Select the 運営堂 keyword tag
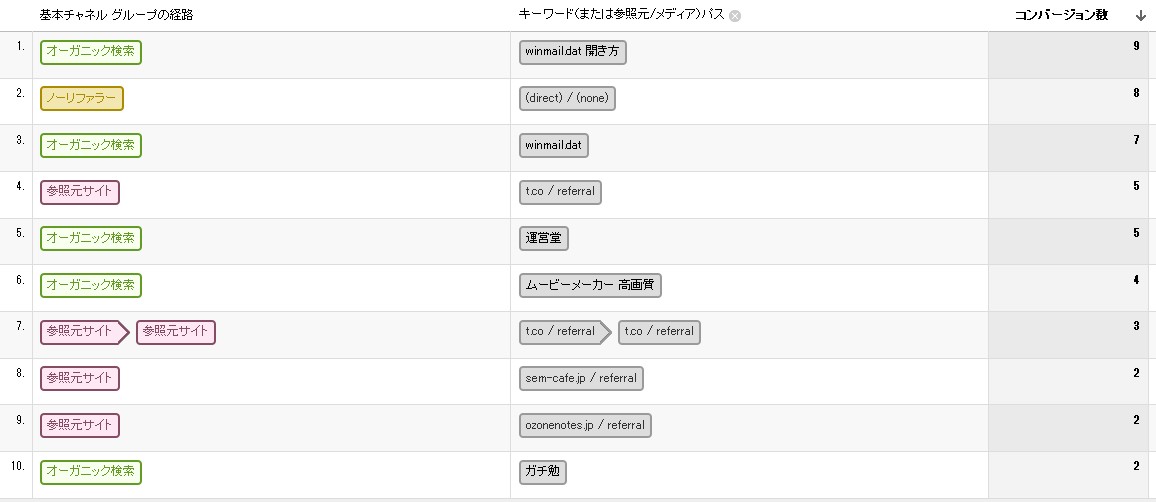 tap(544, 239)
